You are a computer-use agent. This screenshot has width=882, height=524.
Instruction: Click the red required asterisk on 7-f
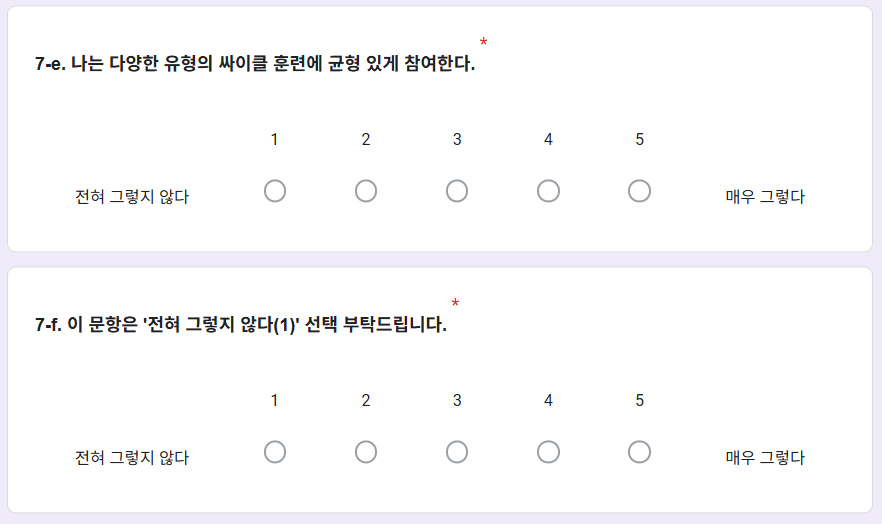pos(455,303)
